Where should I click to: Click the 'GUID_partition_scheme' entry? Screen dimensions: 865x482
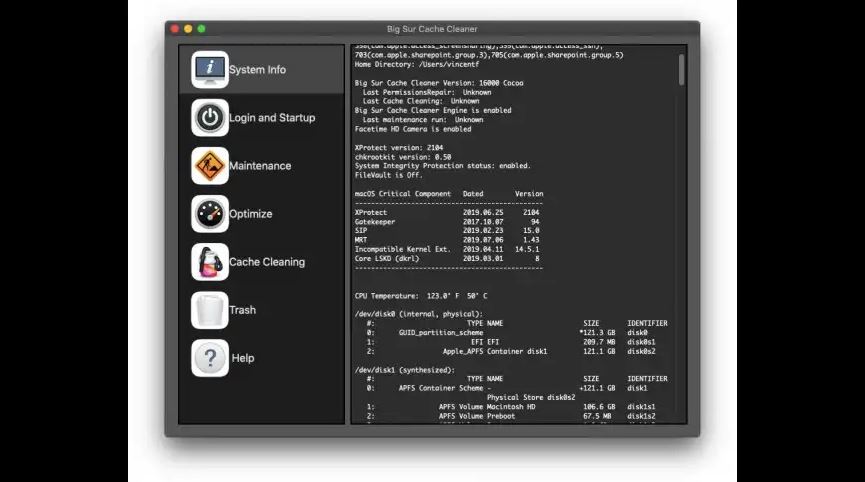441,333
